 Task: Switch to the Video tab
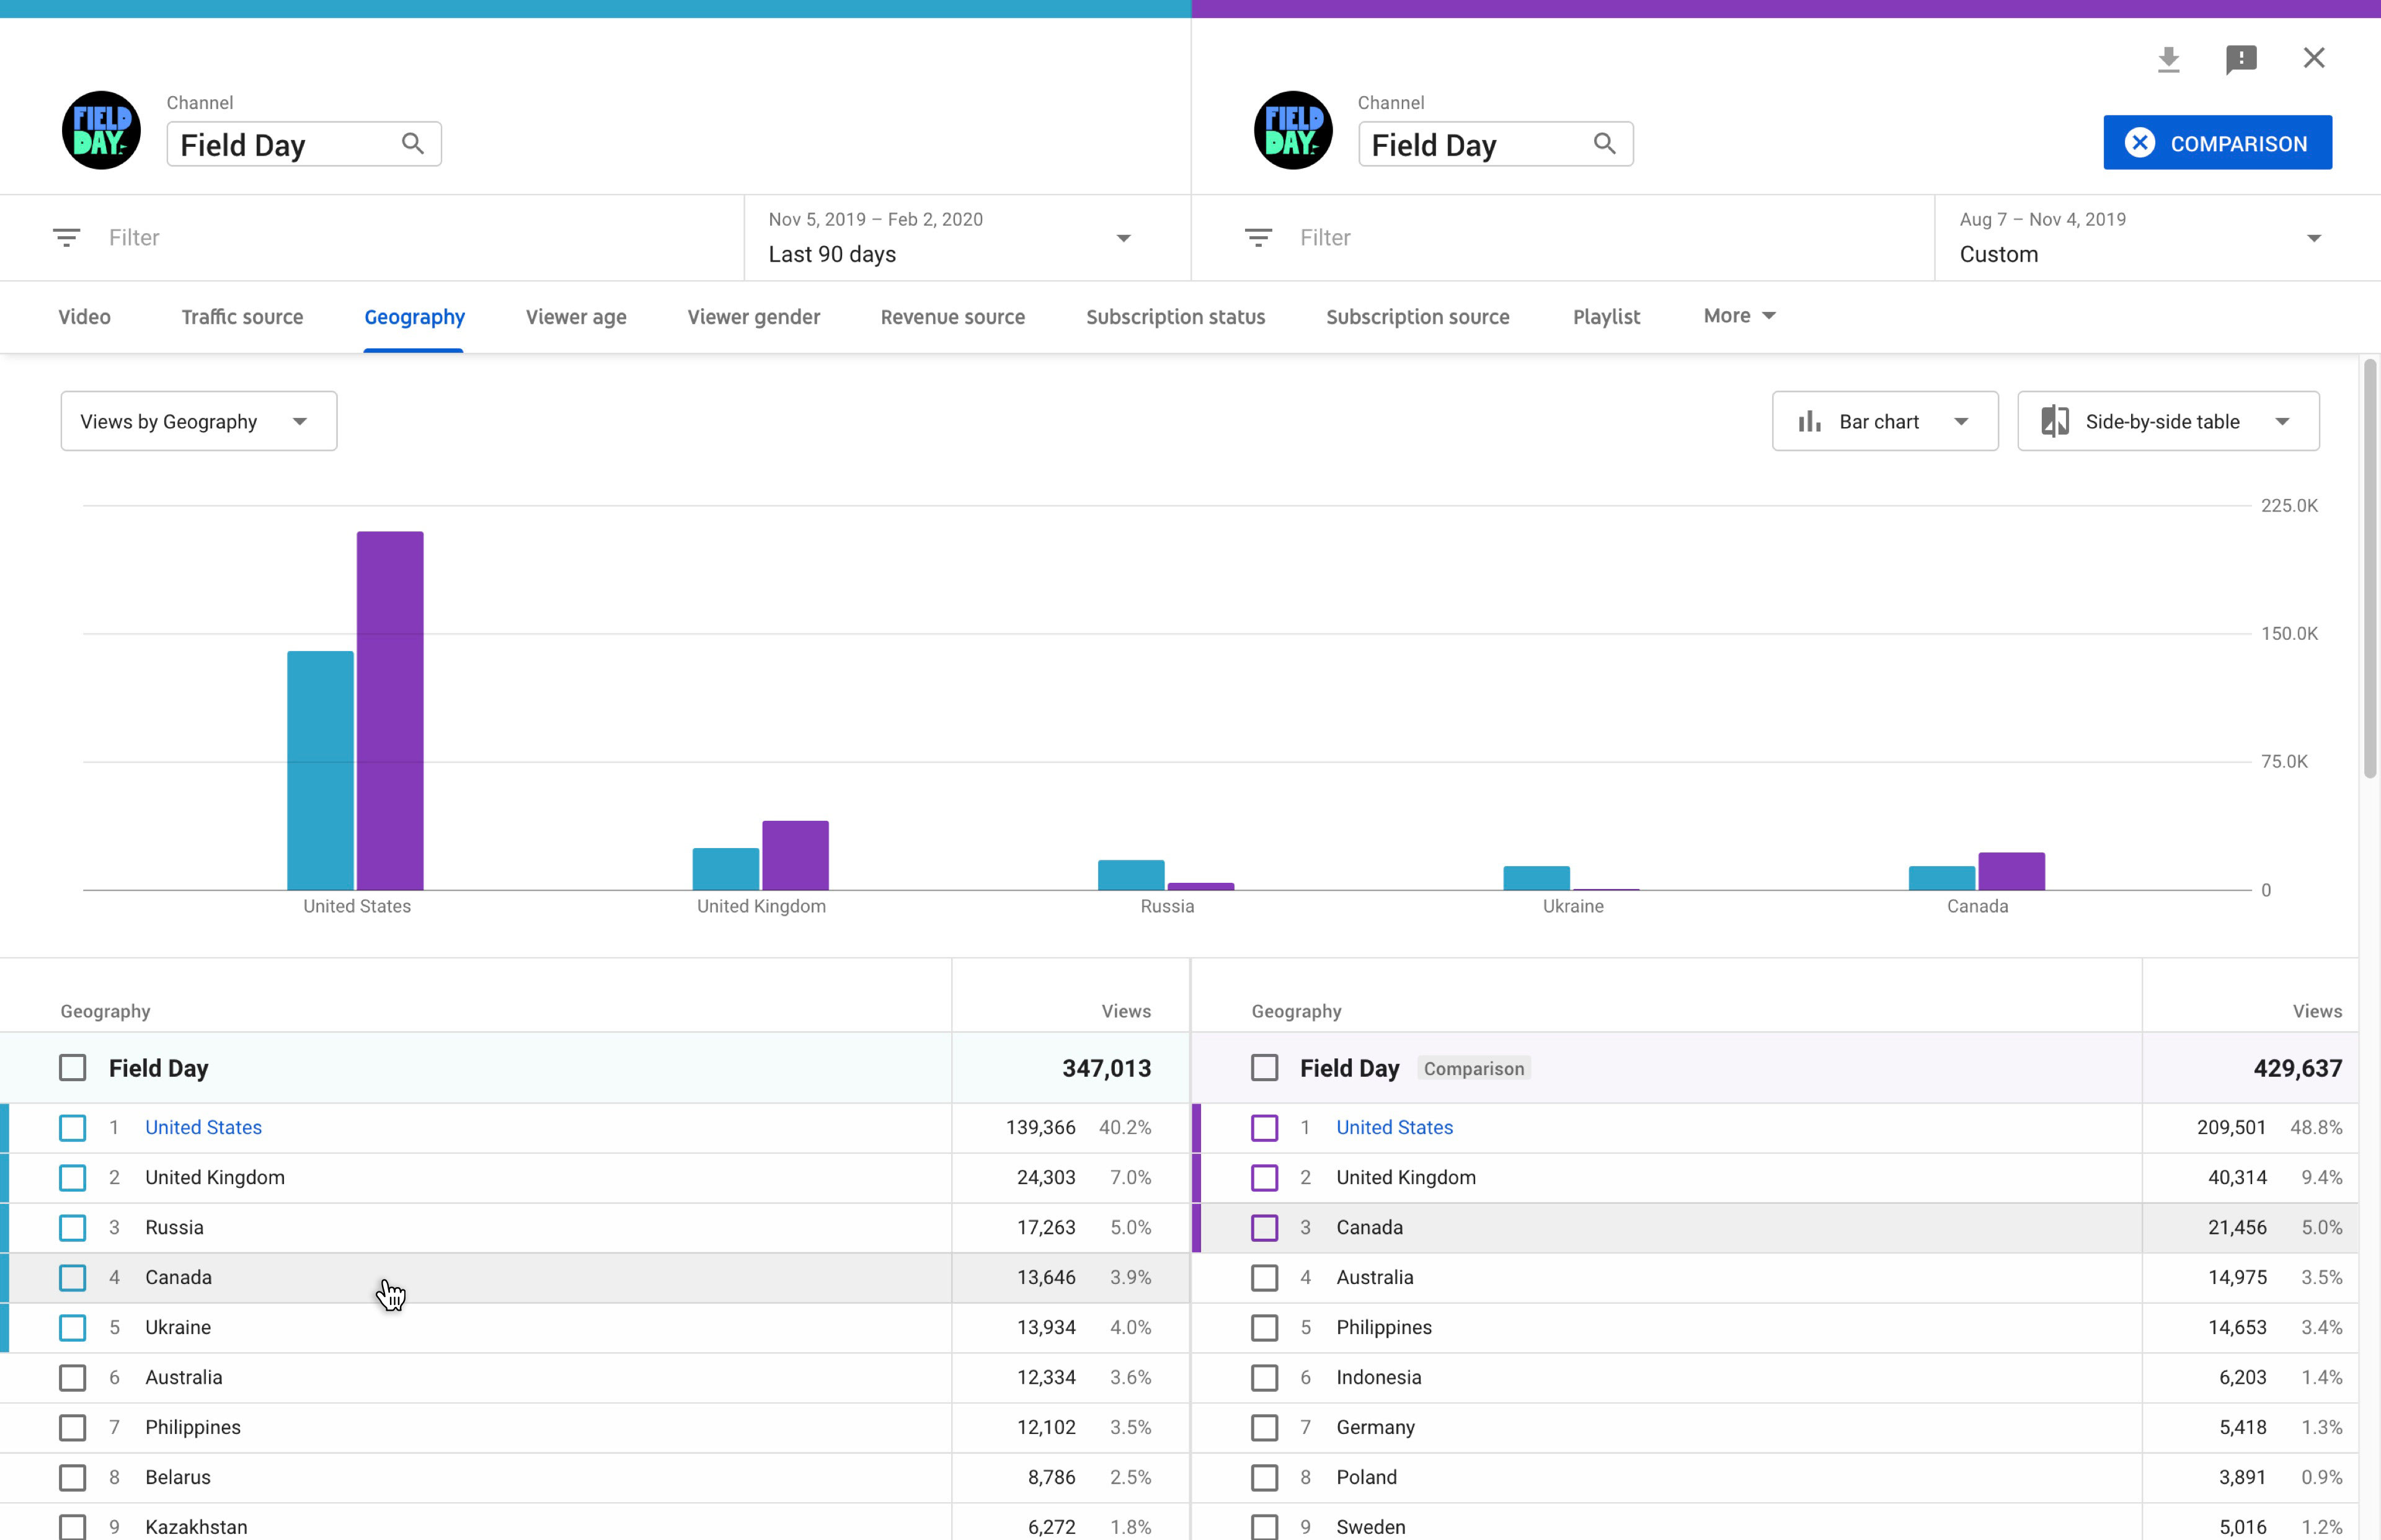[84, 317]
